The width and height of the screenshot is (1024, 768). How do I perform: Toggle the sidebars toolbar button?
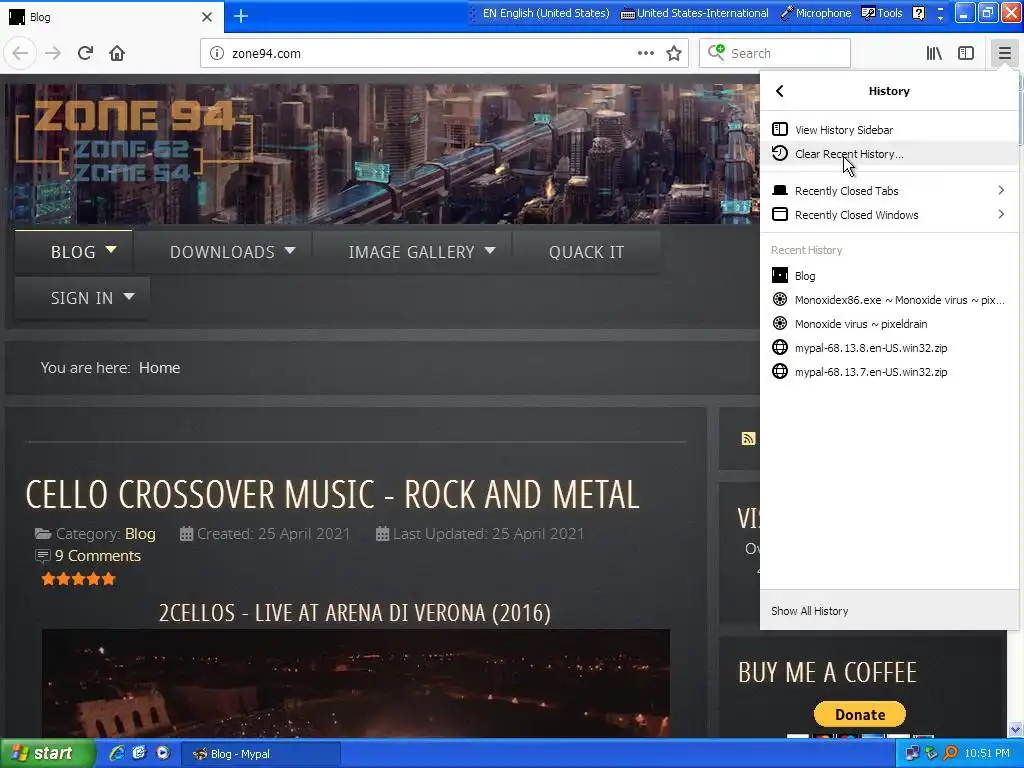(966, 54)
